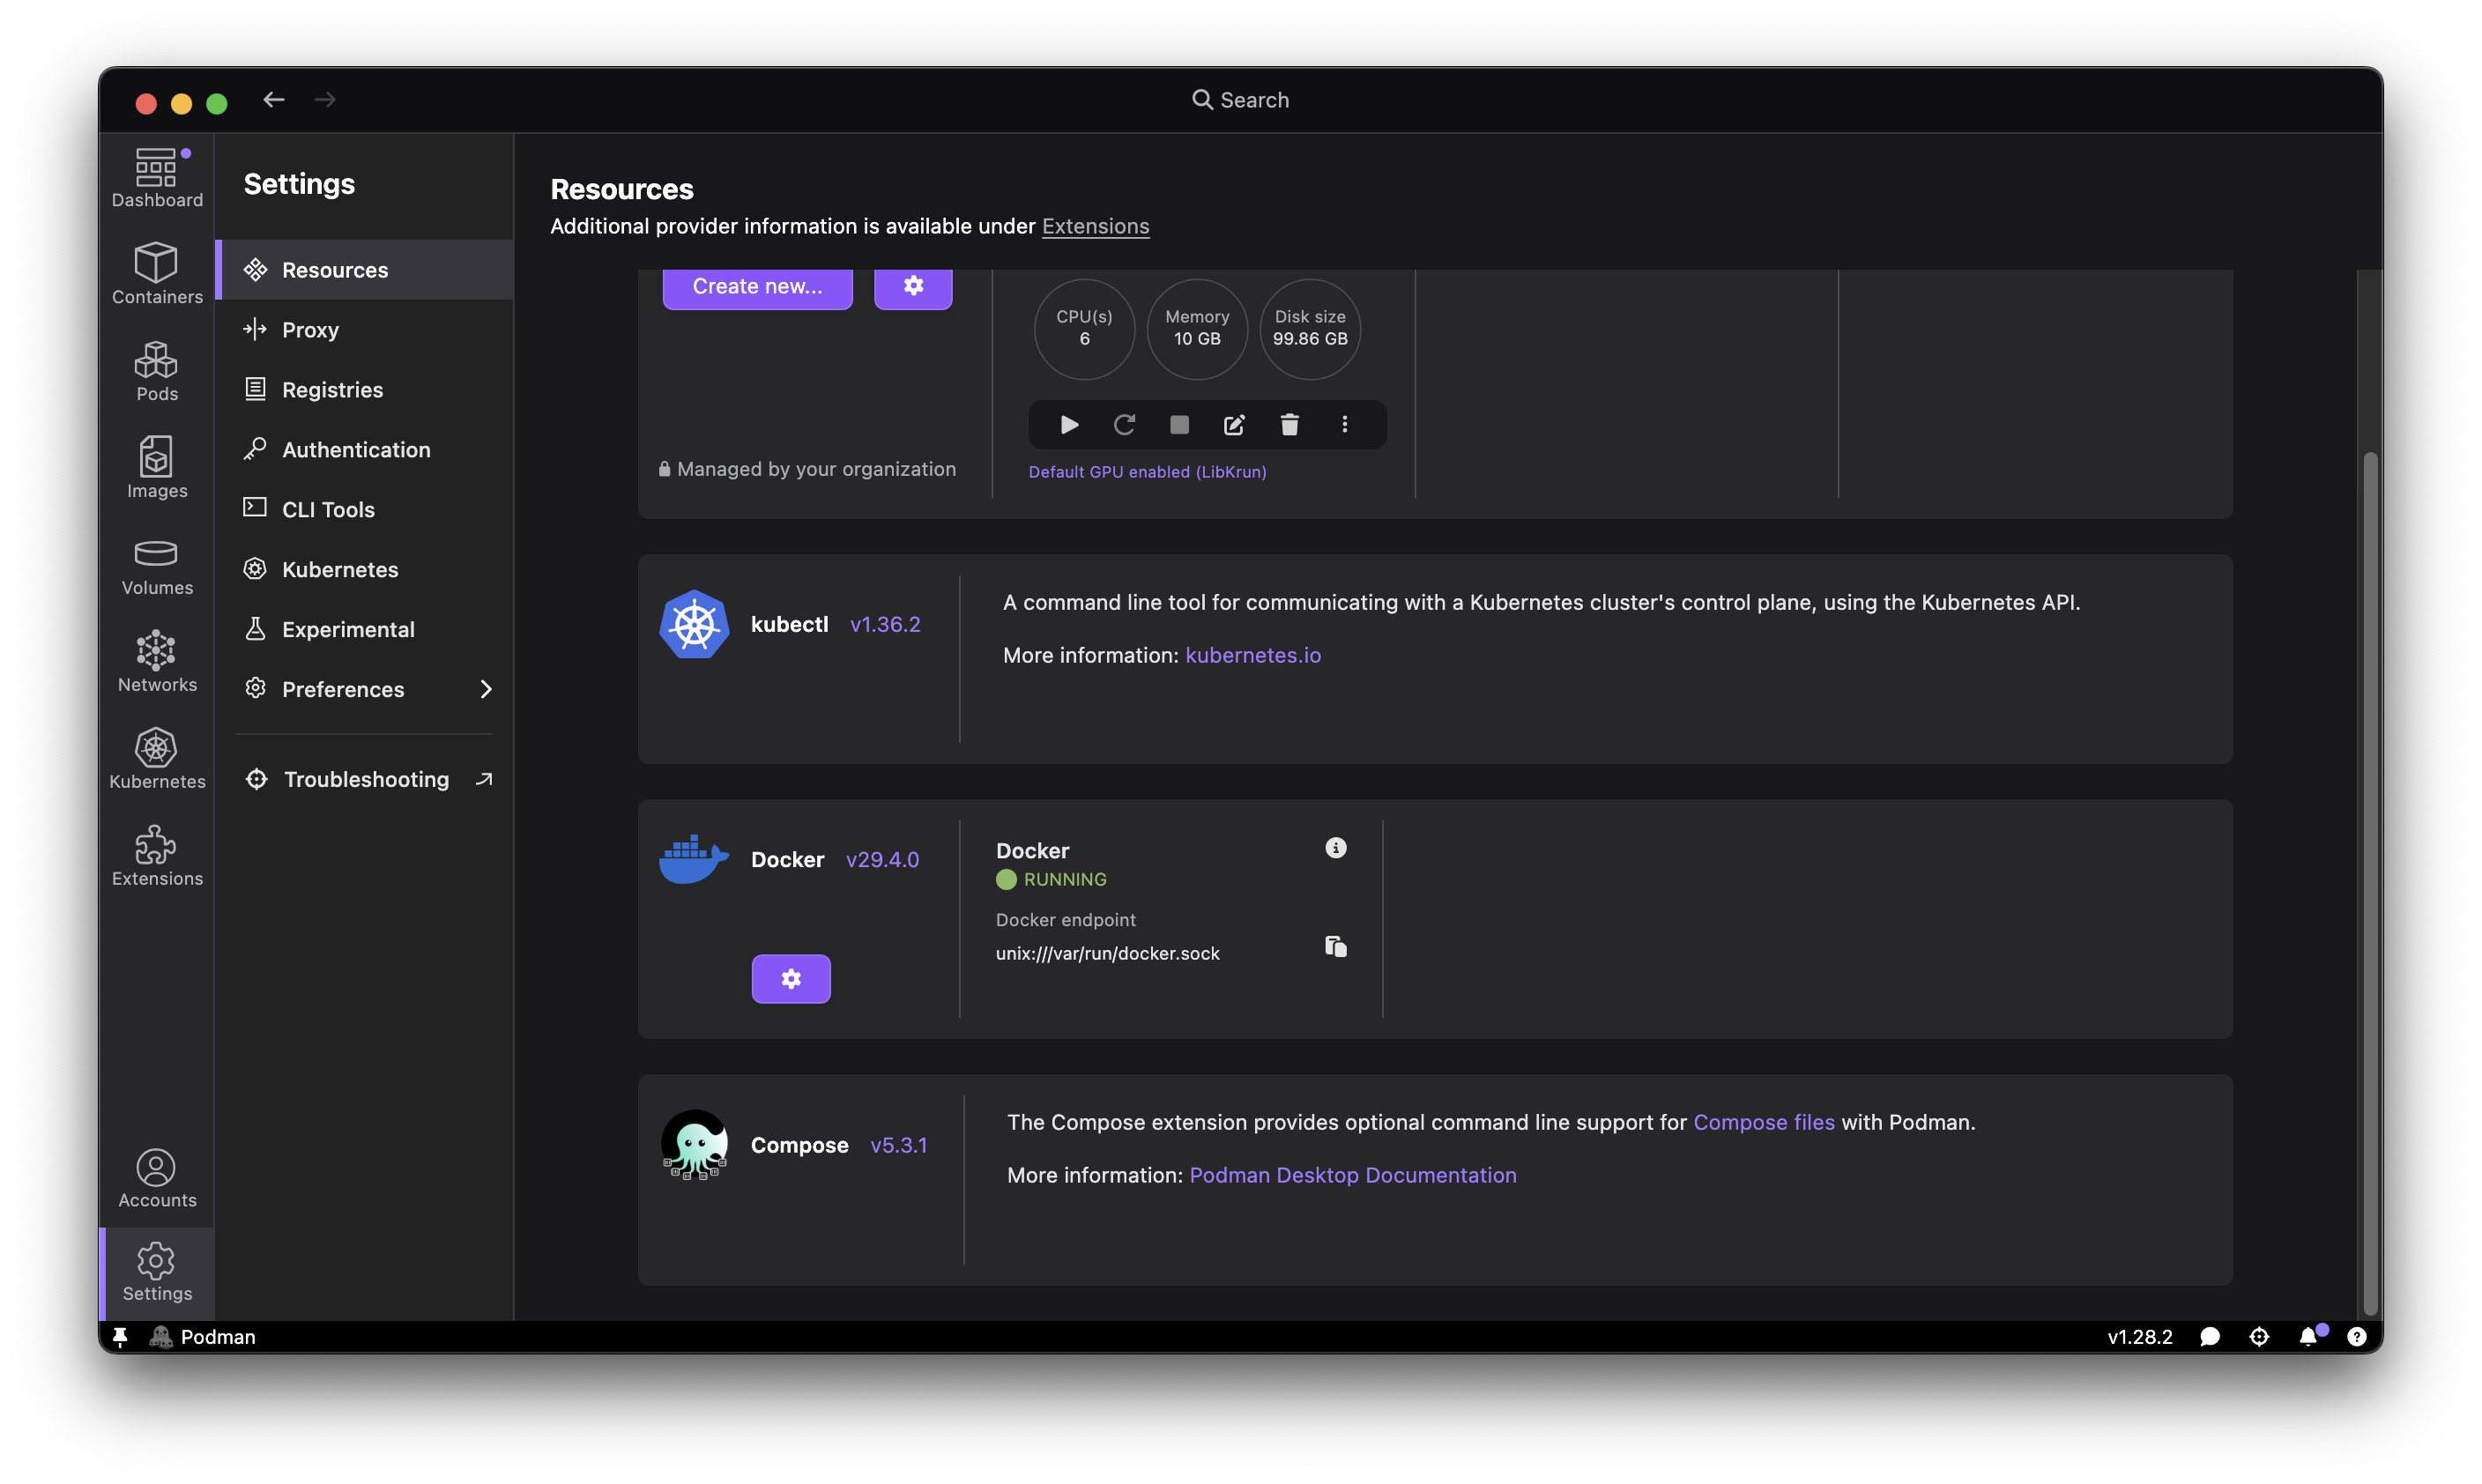
Task: Click the Docker version v29.4.0
Action: 882,859
